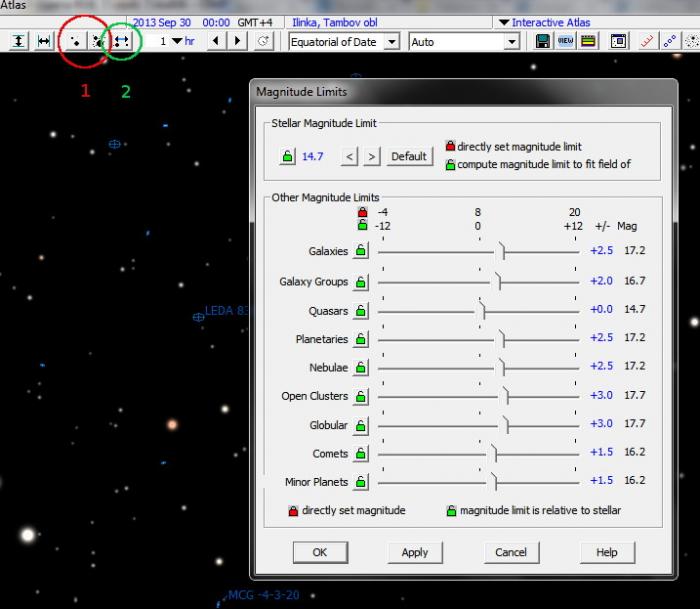700x609 pixels.
Task: Click the Galaxies magnitude slider handle
Action: pyautogui.click(x=502, y=251)
